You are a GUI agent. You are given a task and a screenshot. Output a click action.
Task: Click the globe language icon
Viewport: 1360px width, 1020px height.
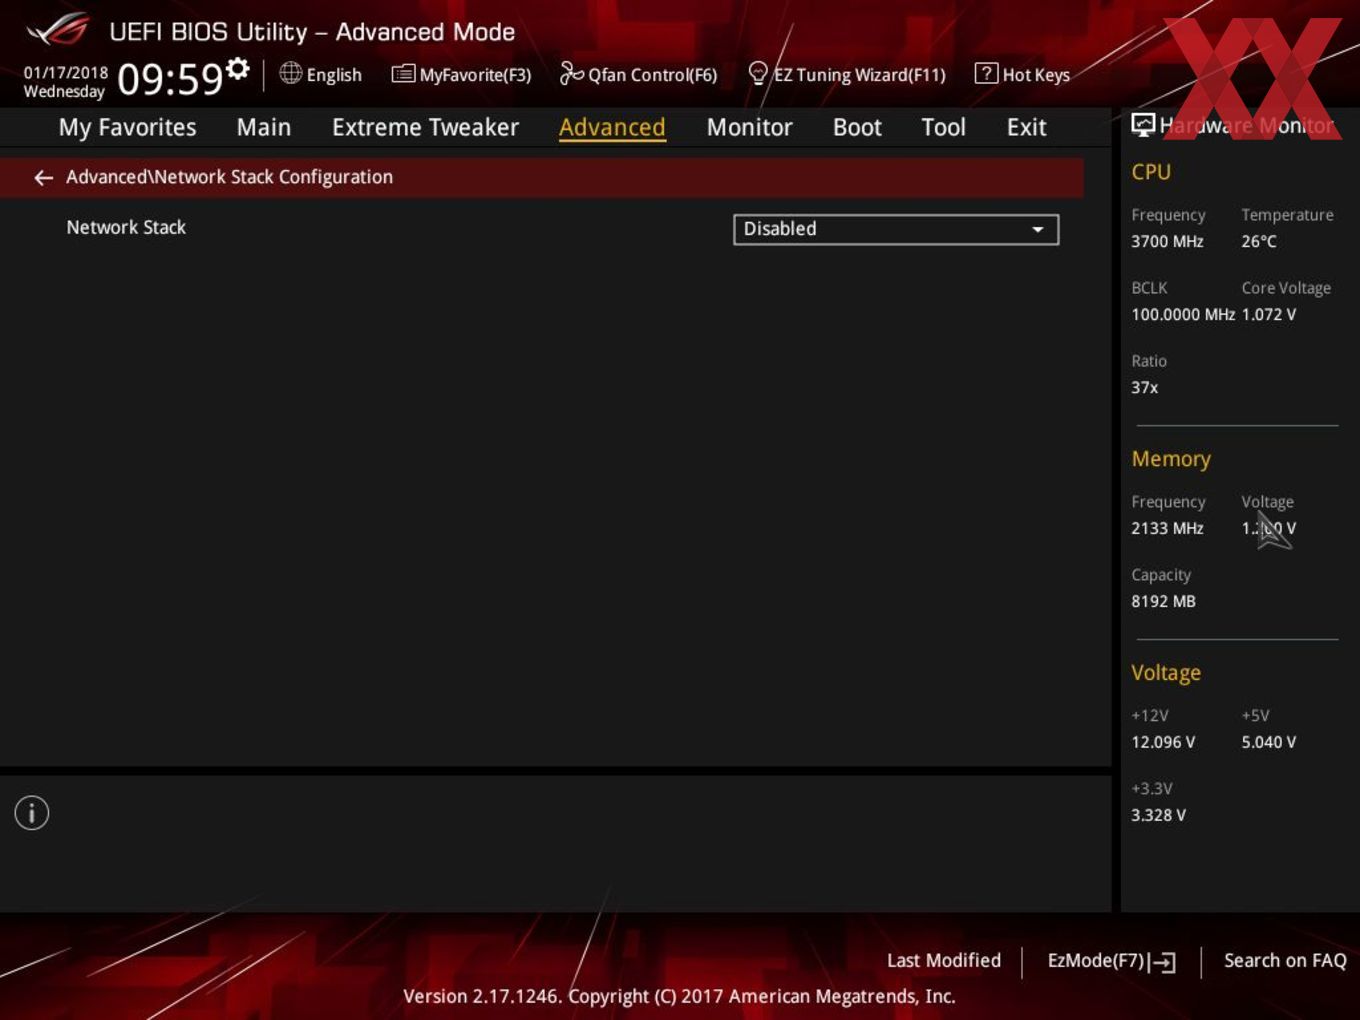tap(290, 73)
